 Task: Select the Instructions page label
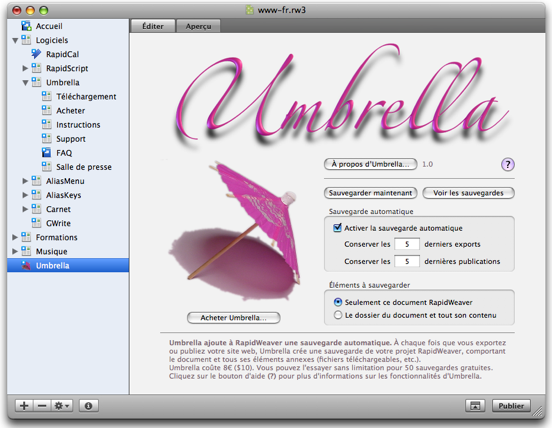click(78, 124)
